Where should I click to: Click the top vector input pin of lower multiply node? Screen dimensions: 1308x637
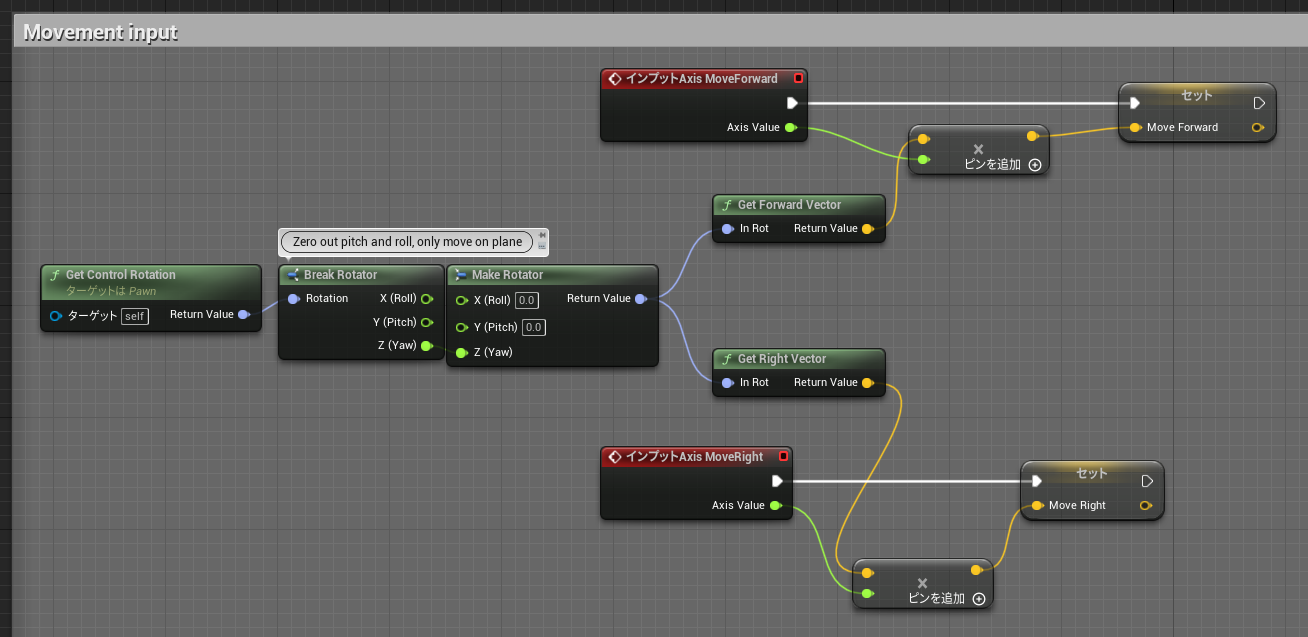pos(867,573)
